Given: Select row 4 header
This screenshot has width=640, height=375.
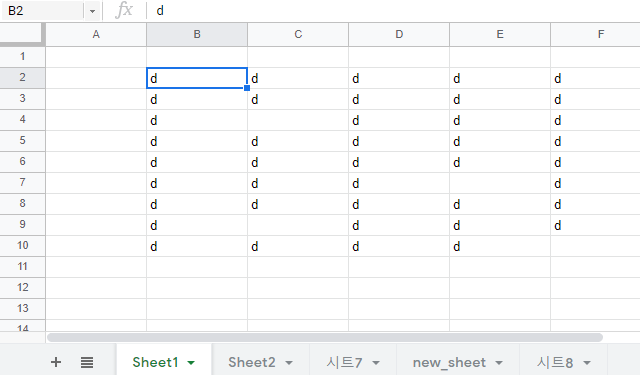Looking at the screenshot, I should tap(22, 120).
